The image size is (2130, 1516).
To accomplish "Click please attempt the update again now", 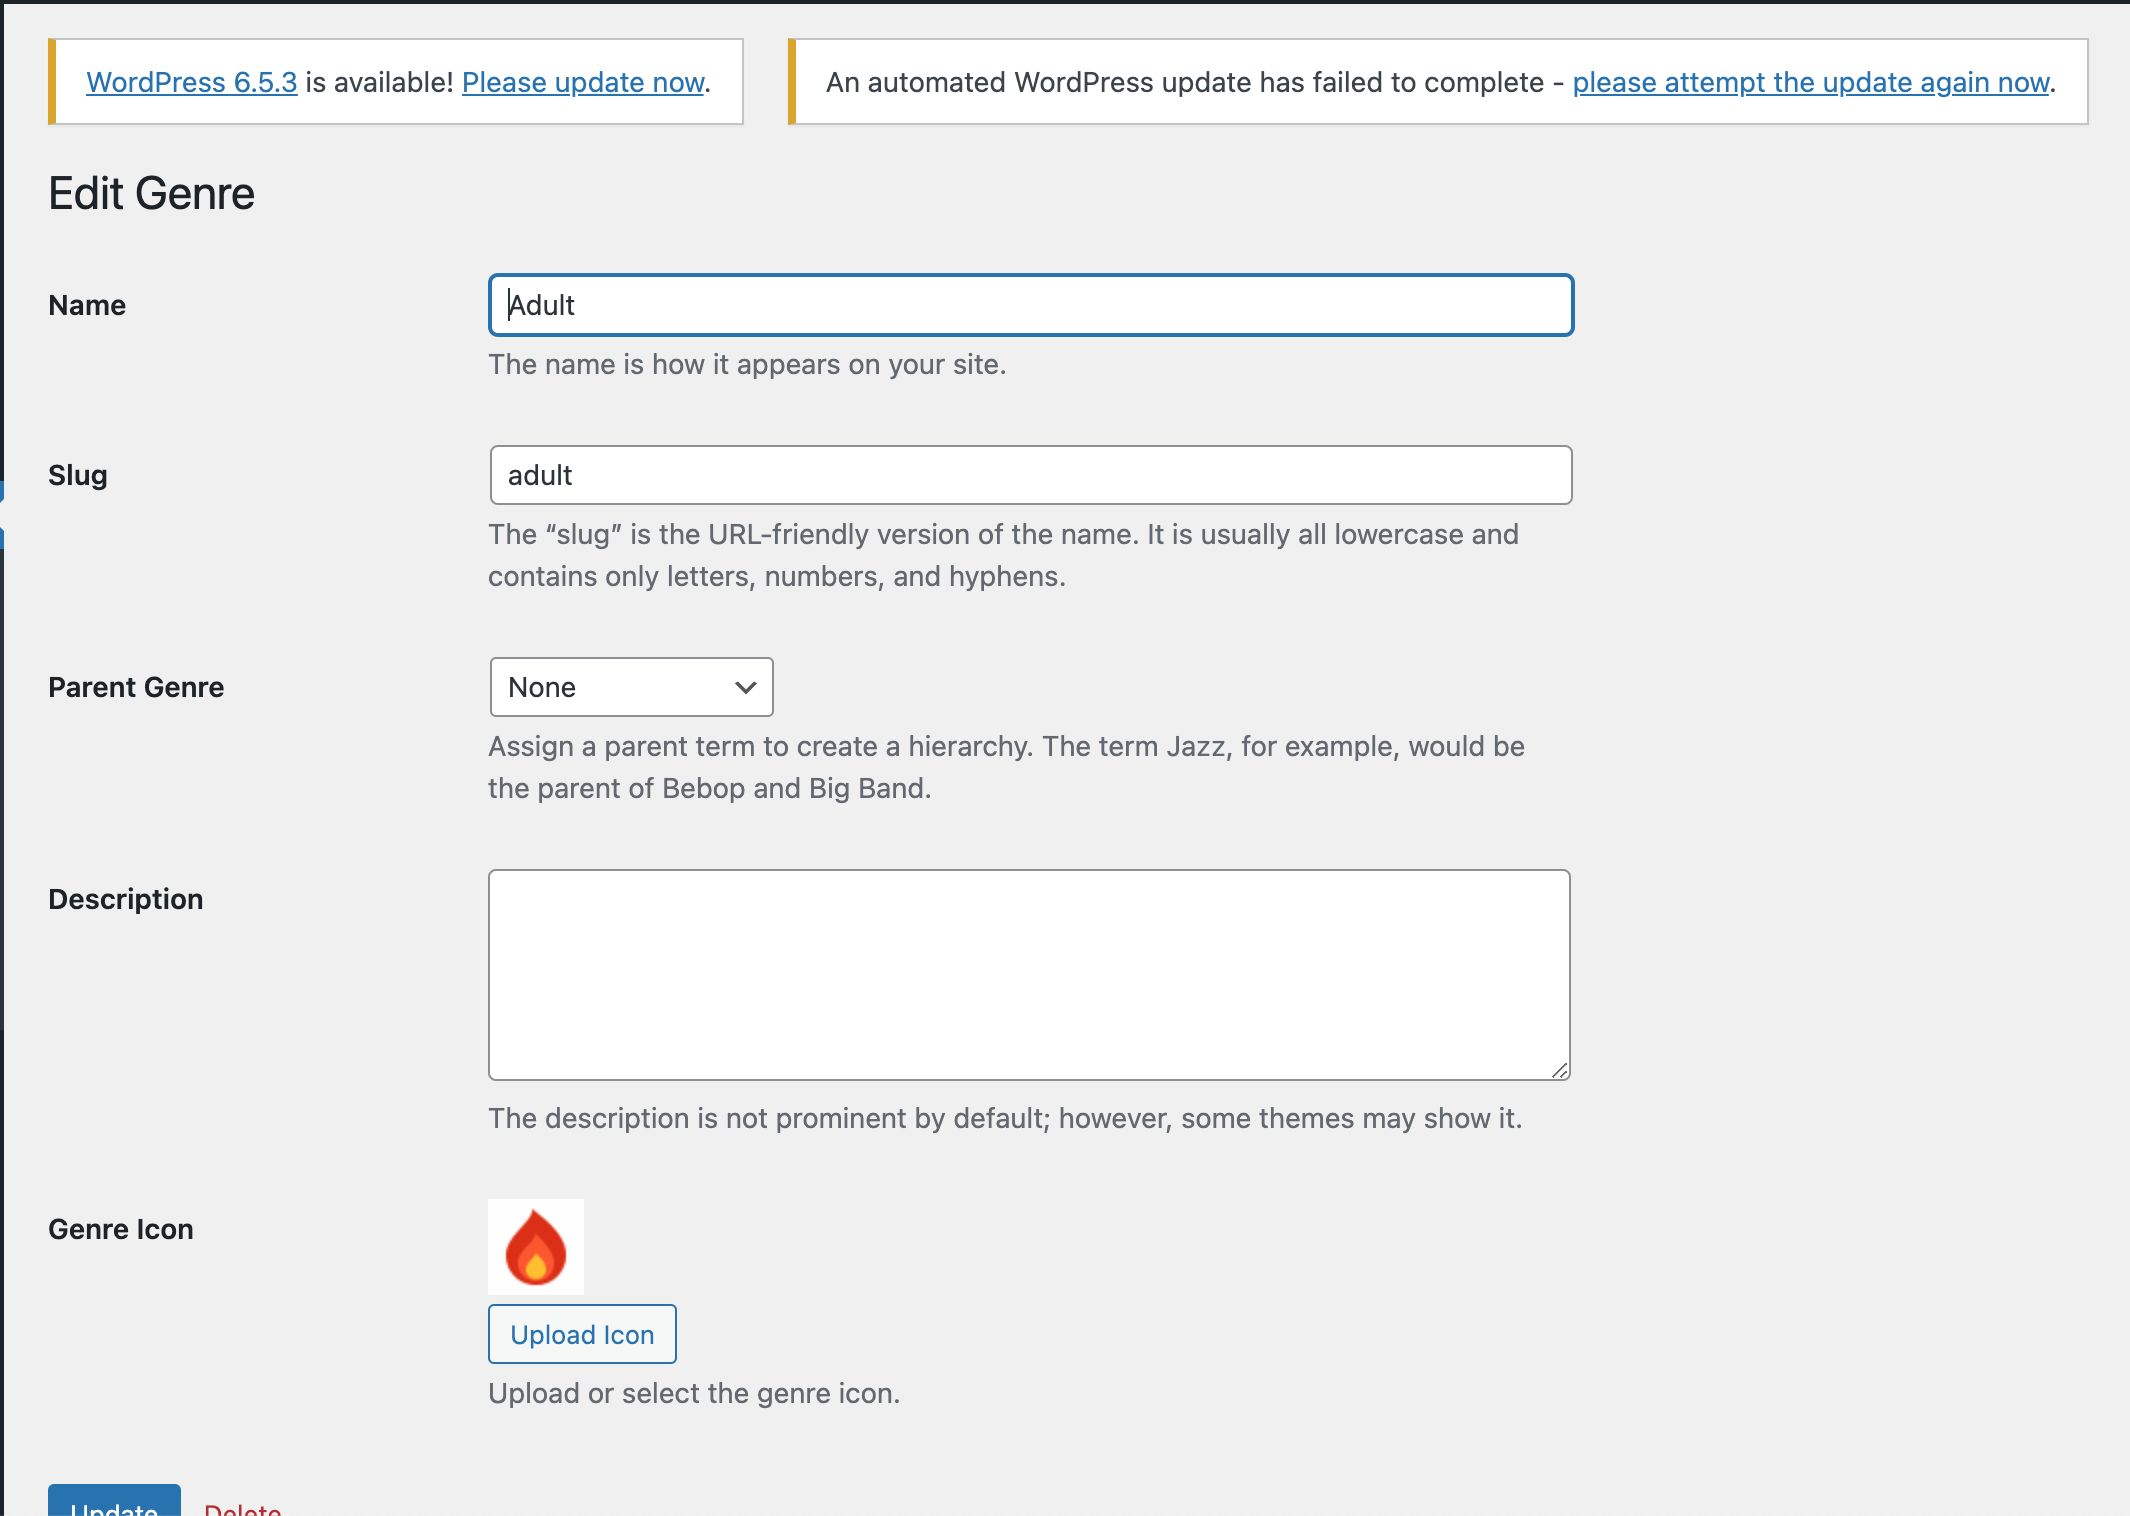I will click(x=1811, y=82).
